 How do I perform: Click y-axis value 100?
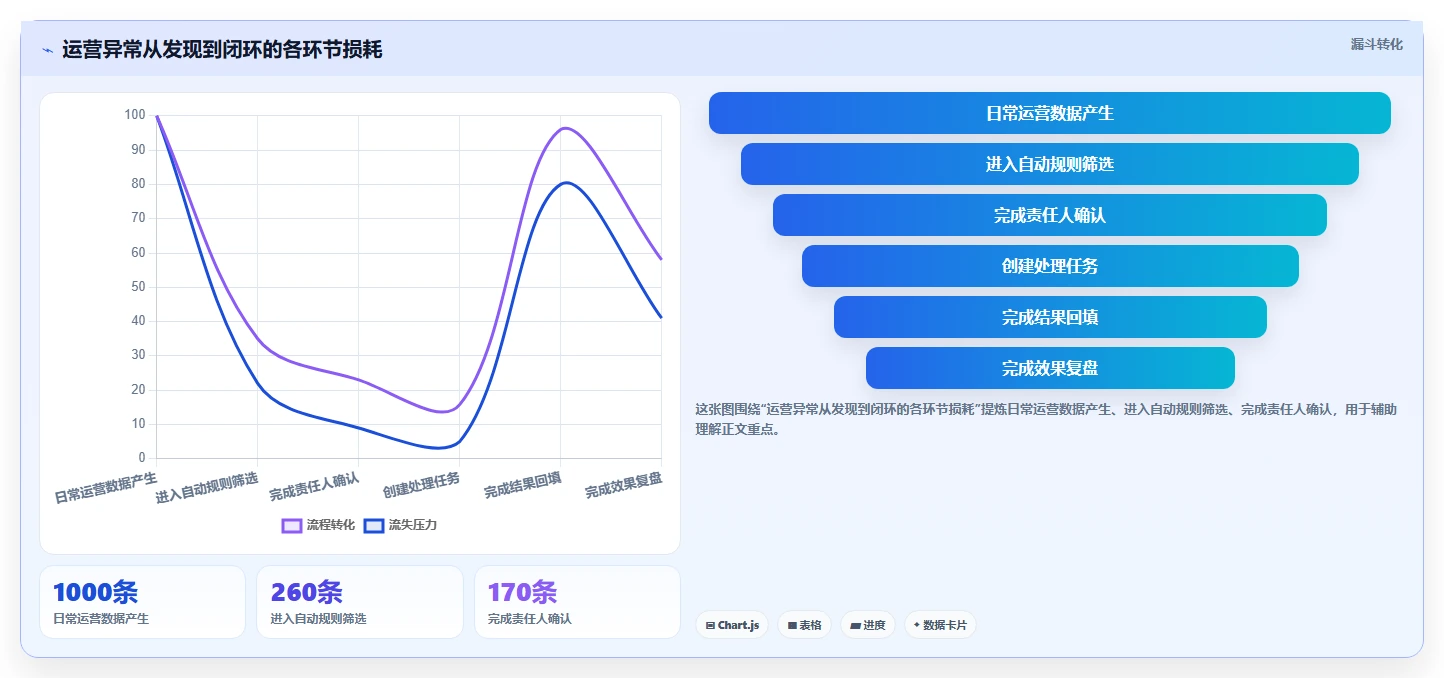135,115
